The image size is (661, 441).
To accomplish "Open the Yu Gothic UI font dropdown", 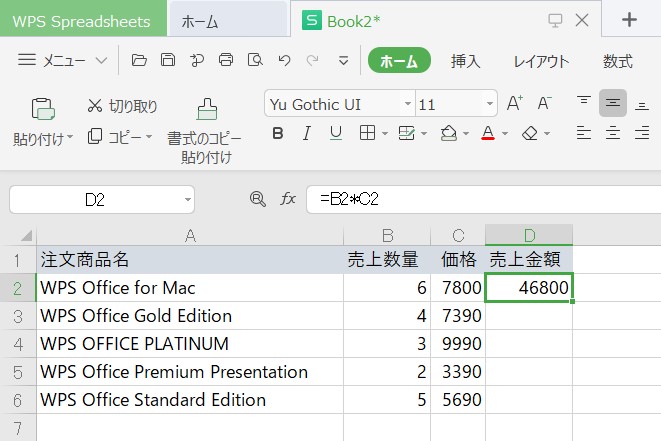I will [x=408, y=104].
